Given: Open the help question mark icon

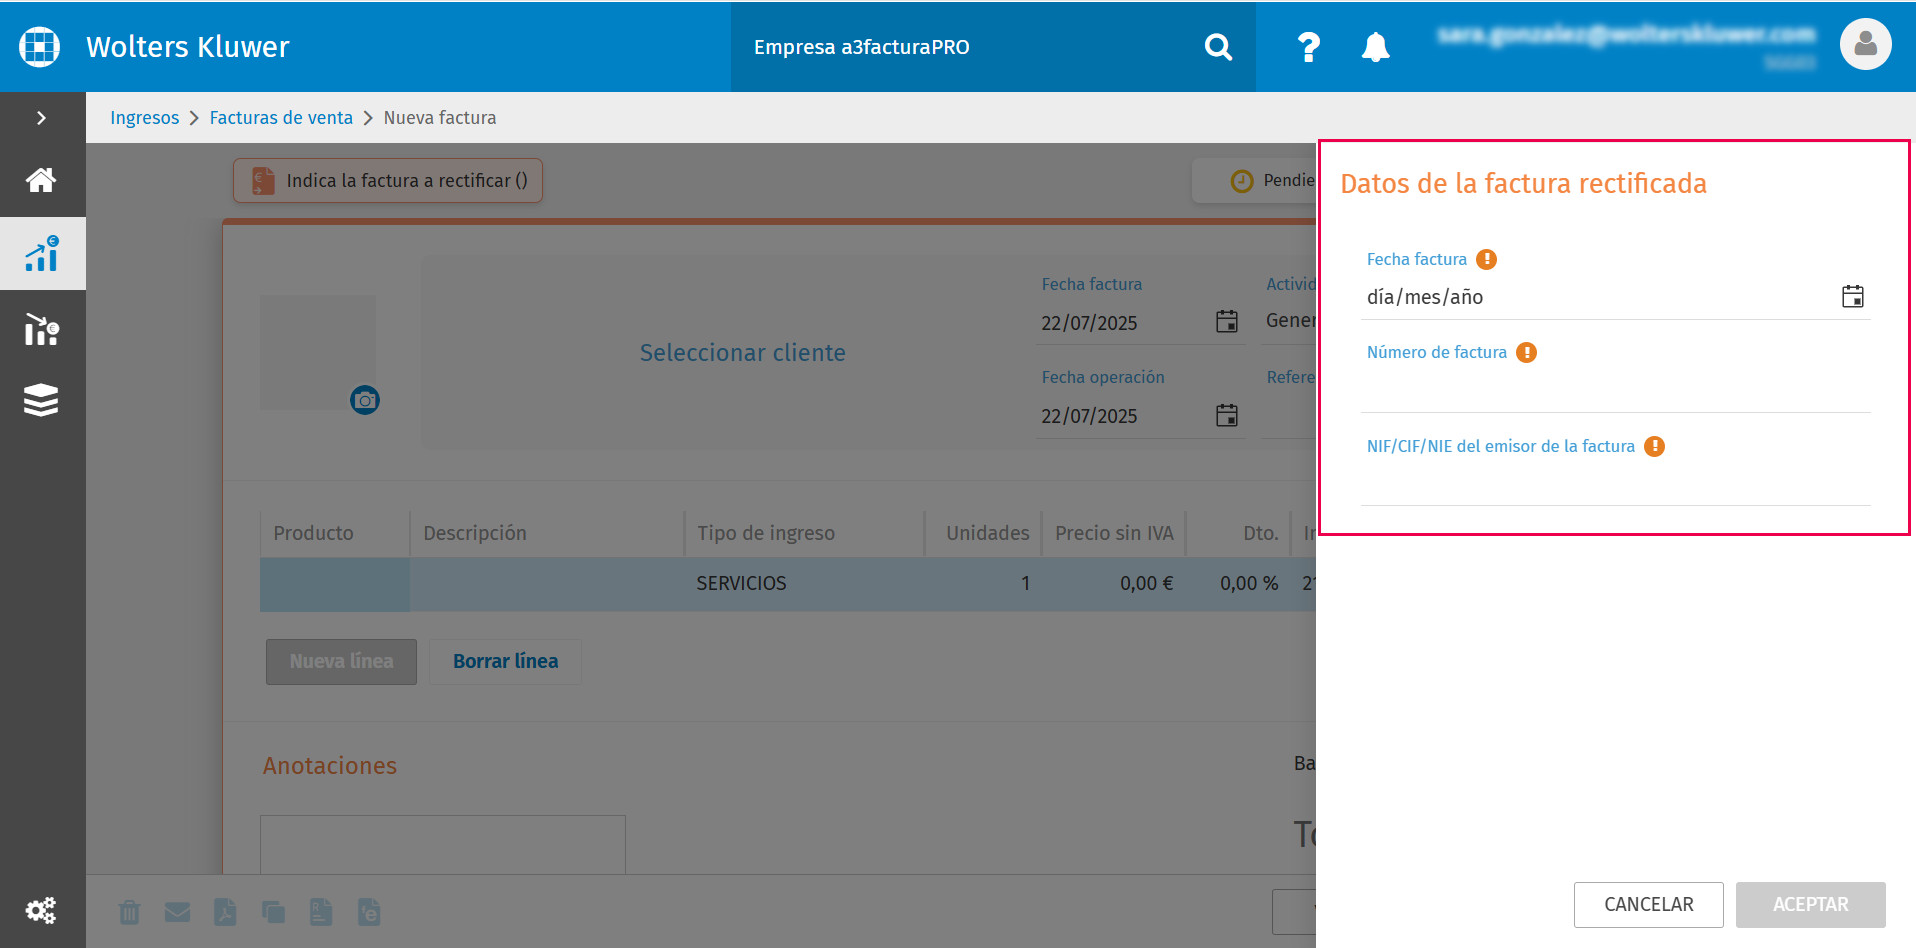Looking at the screenshot, I should click(x=1308, y=47).
